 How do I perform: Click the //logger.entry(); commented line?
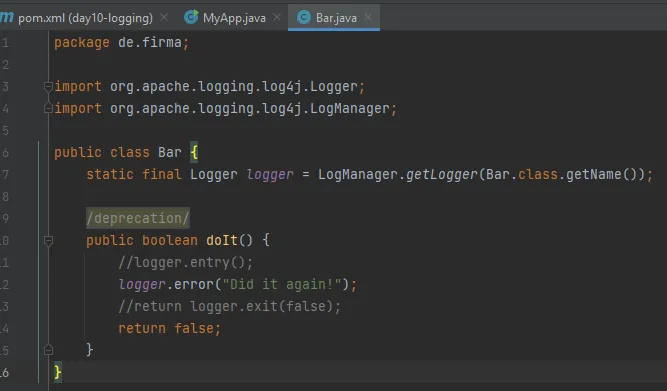[x=185, y=263]
